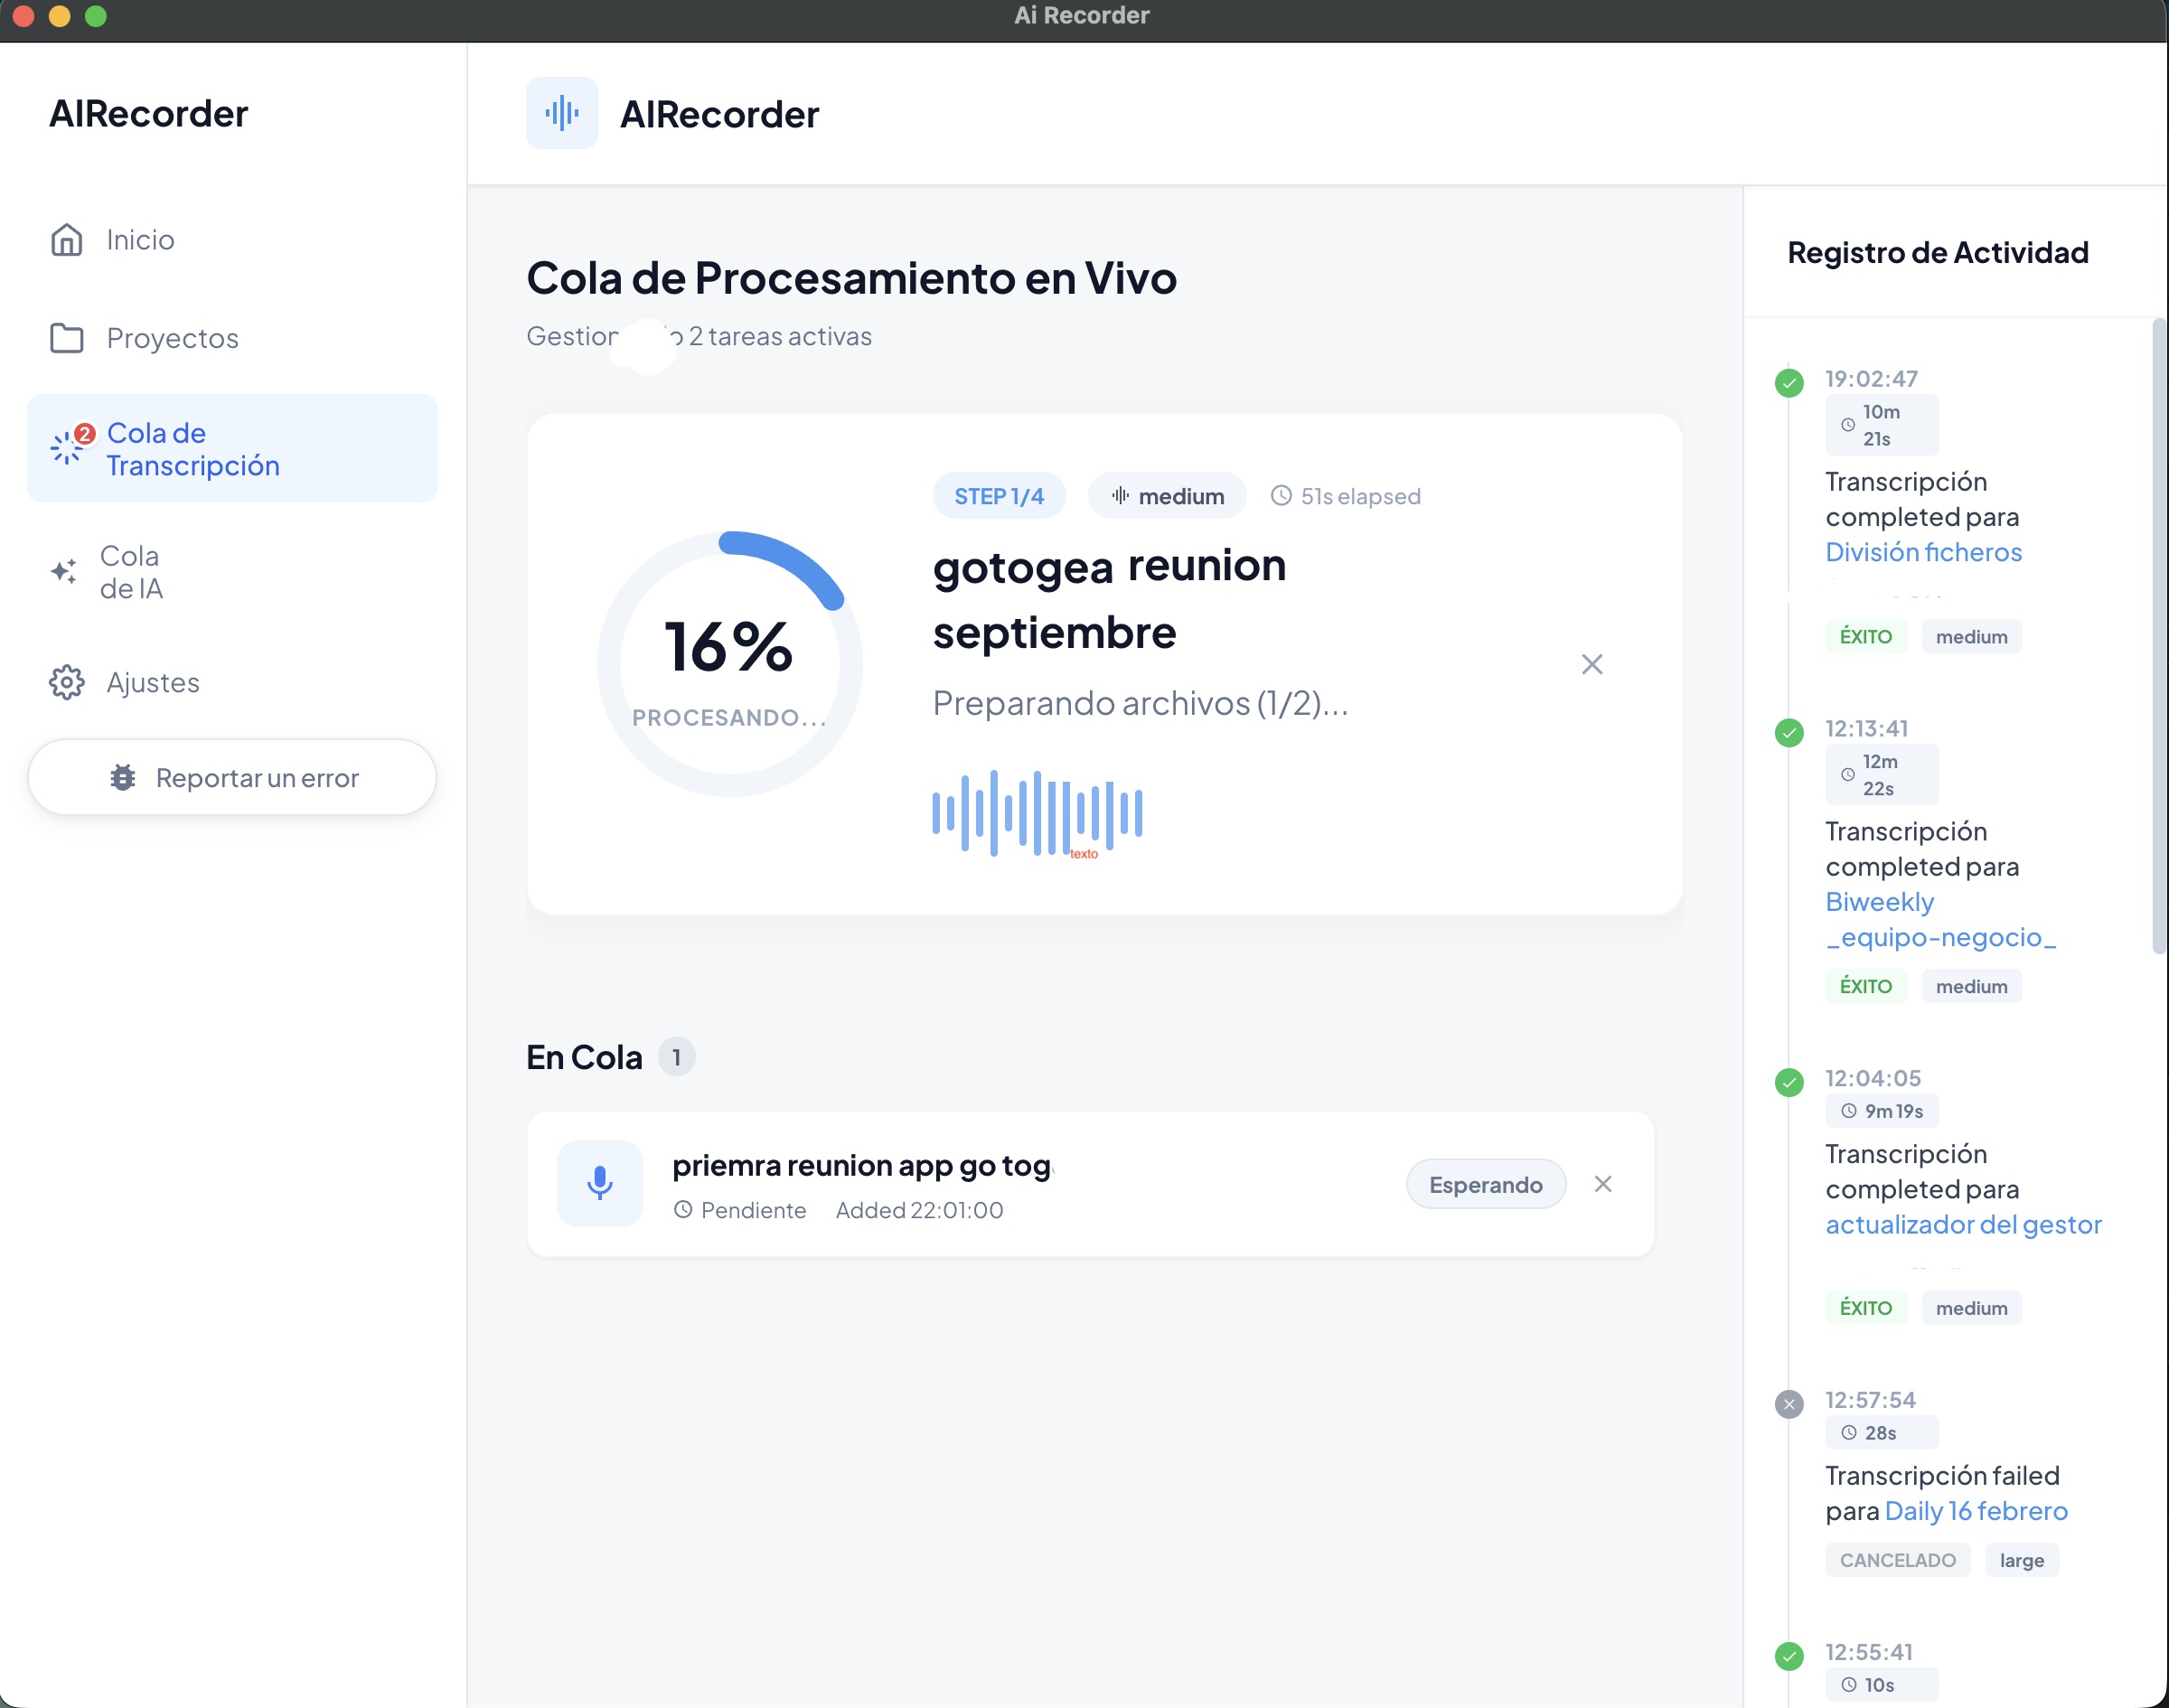Remove priemra reunion from the queue
Screen dimensions: 2169x1708
tap(1603, 1183)
